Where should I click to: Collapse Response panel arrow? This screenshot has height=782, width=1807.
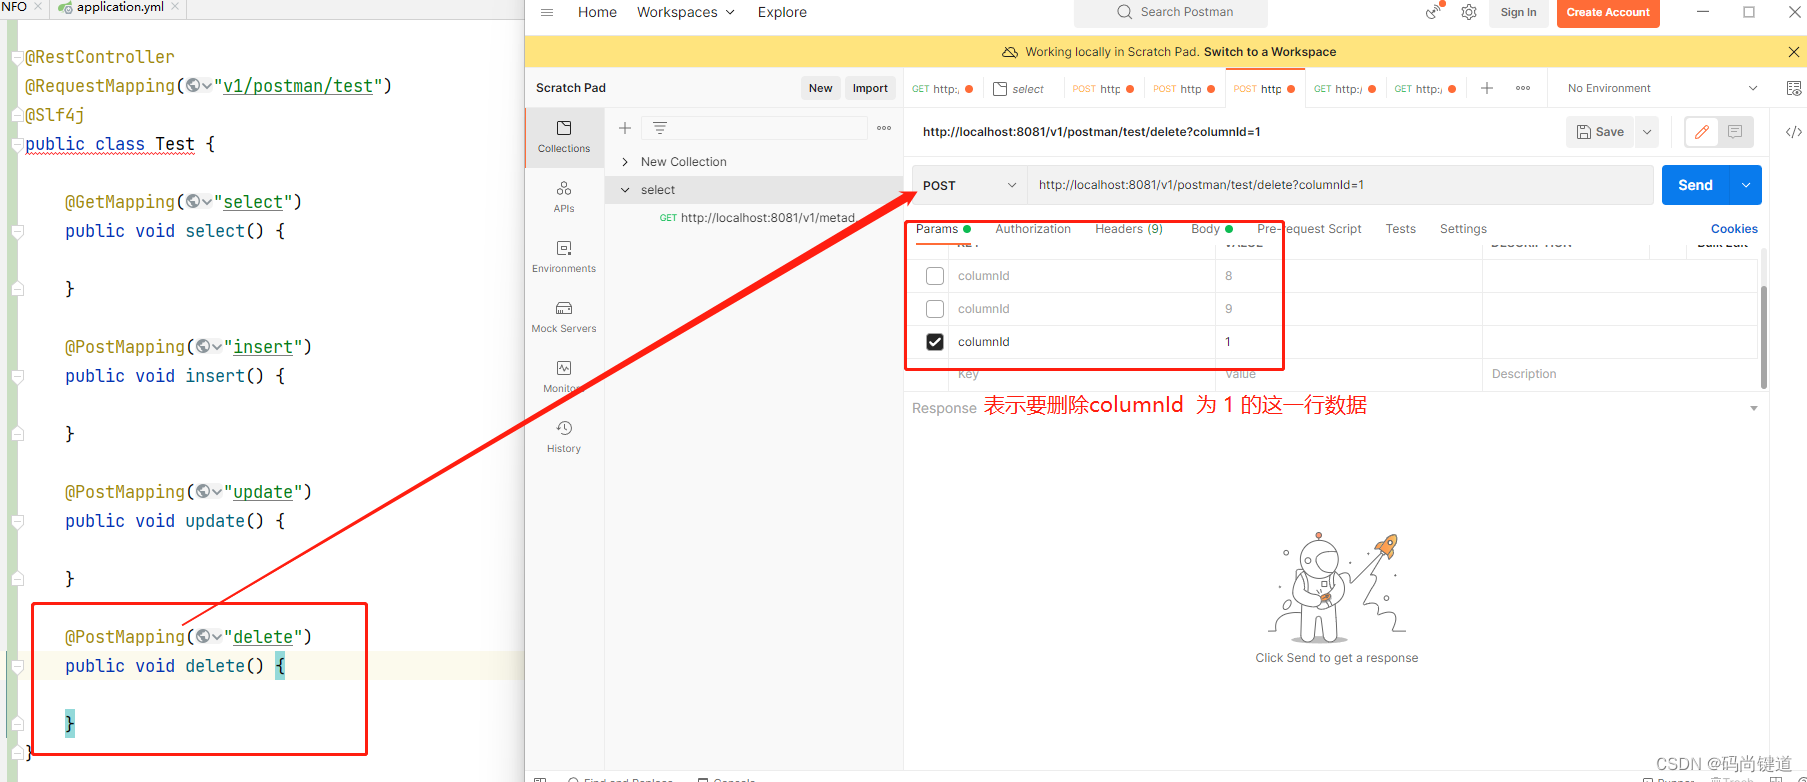point(1754,408)
